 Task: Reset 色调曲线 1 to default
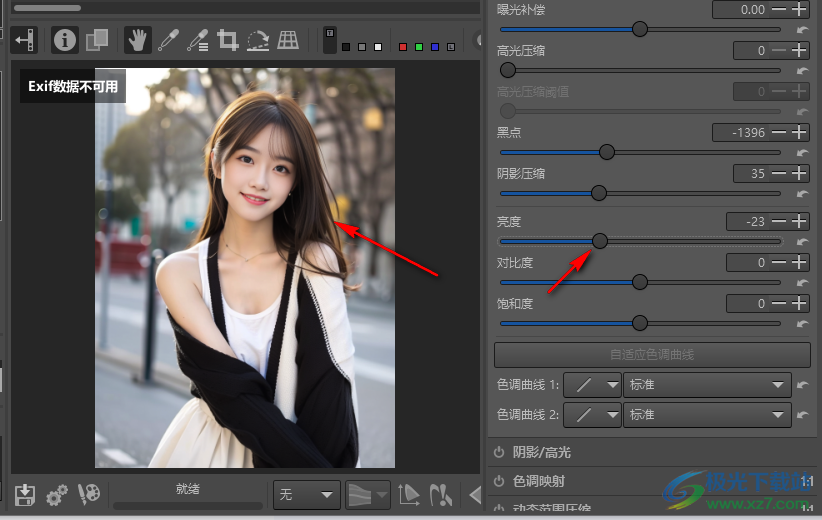point(802,385)
